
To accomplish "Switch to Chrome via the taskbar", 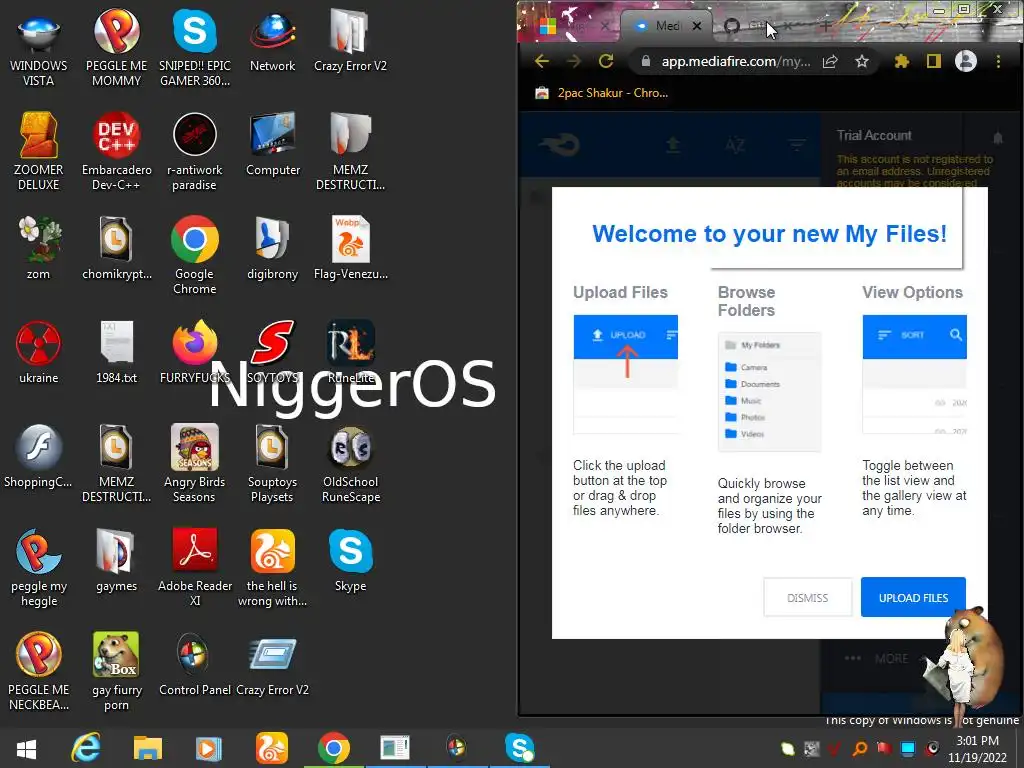I will pos(334,748).
